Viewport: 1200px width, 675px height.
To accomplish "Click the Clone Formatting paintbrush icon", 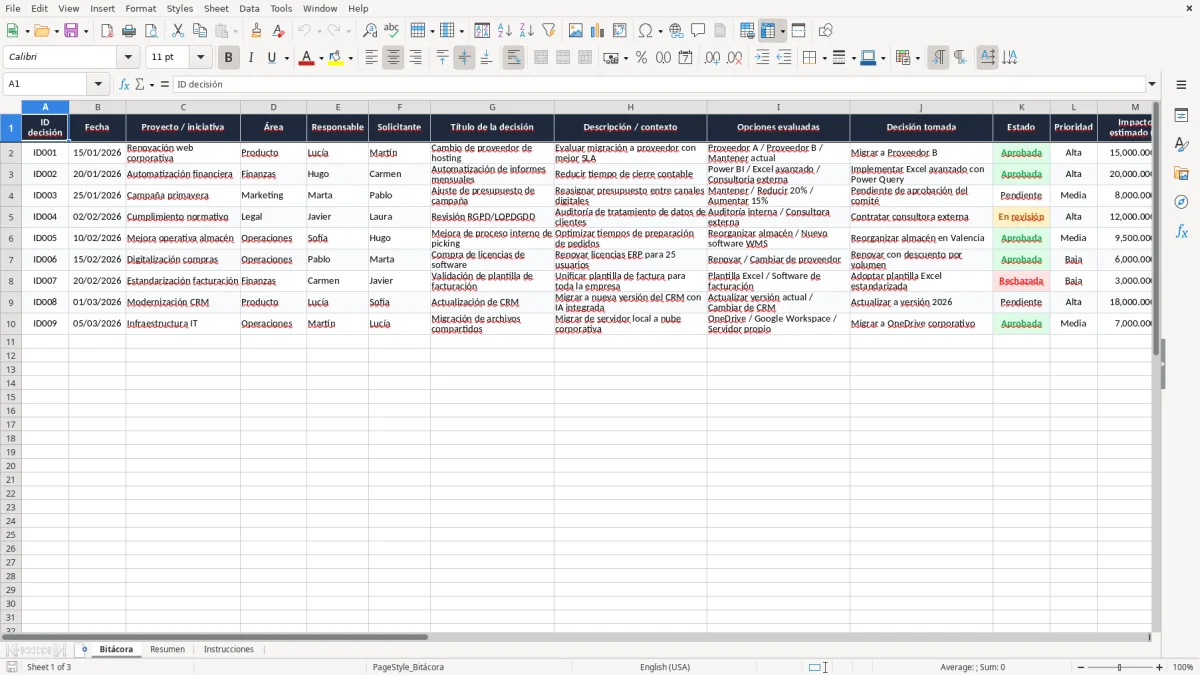I will [x=256, y=31].
